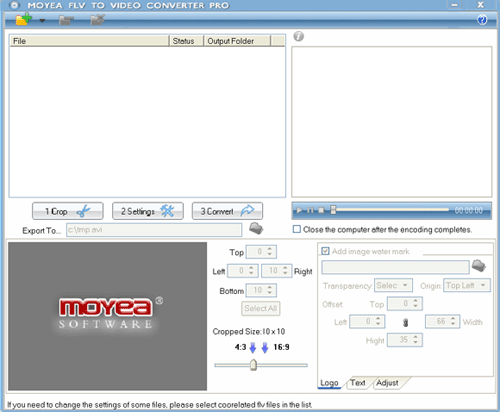The image size is (500, 412).
Task: Open the Origin Top Left dropdown
Action: (x=467, y=286)
